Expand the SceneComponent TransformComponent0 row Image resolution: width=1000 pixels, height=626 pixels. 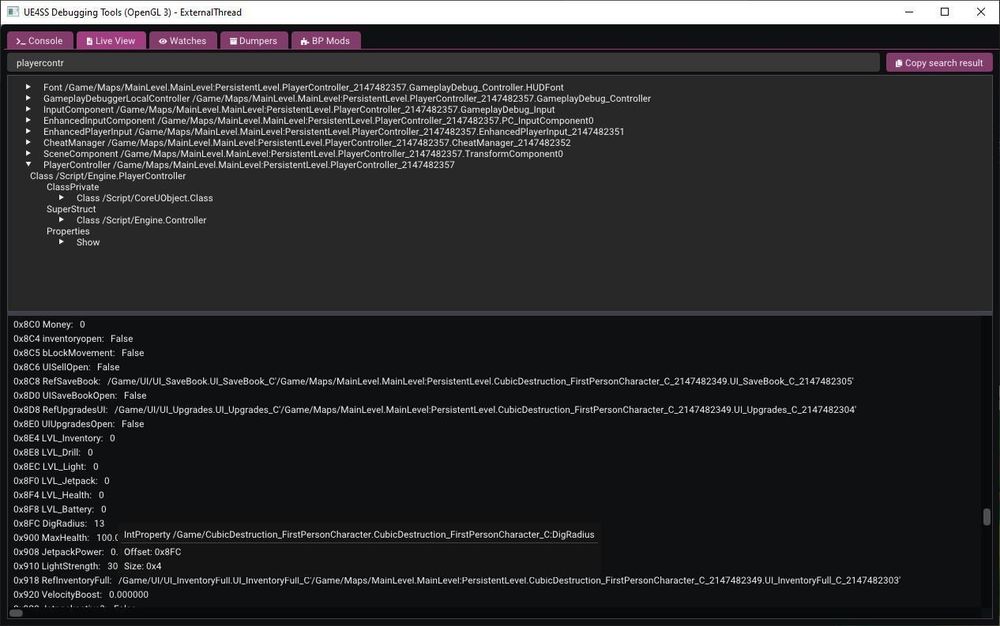coord(28,154)
